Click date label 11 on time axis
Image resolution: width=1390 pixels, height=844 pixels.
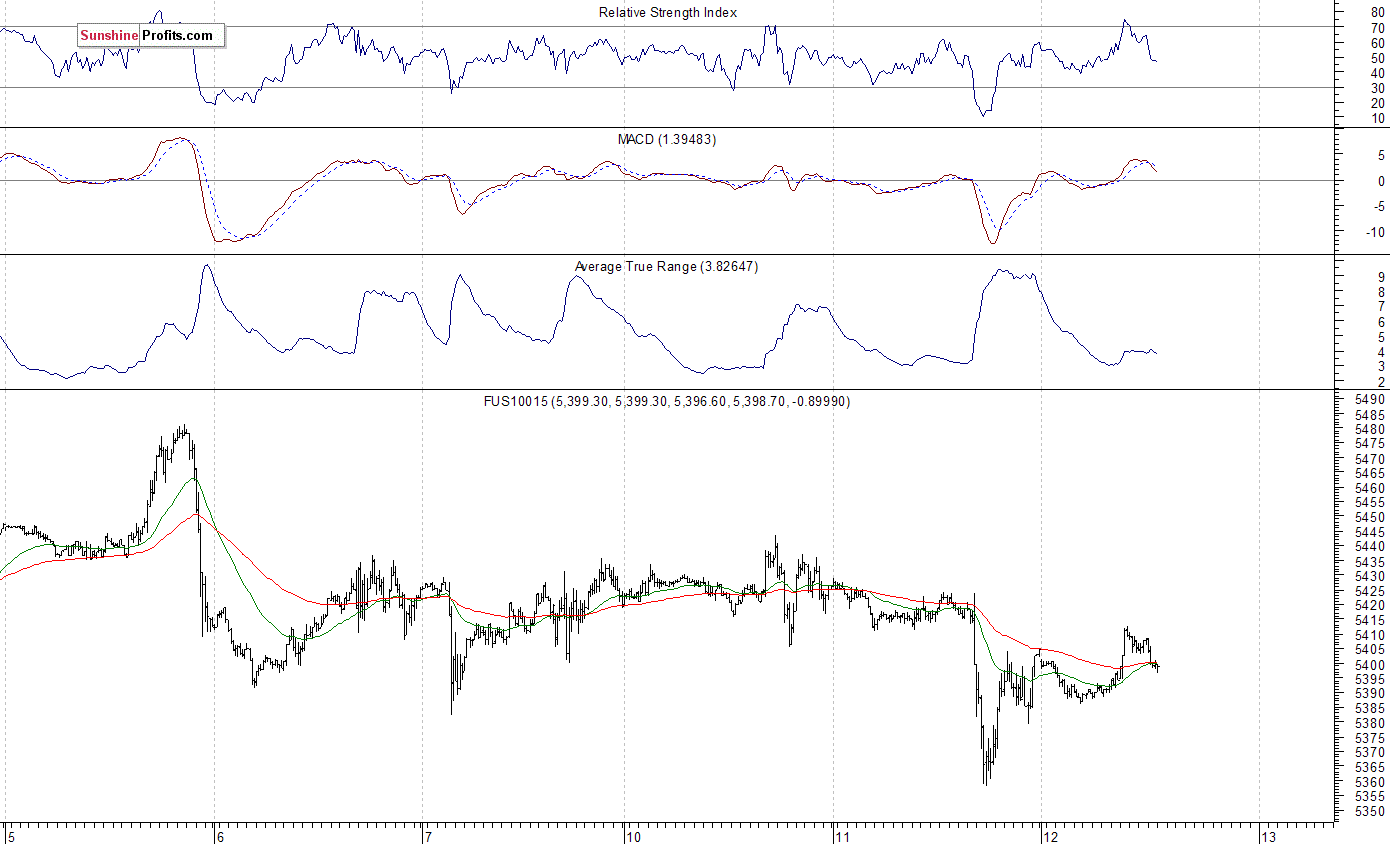(x=842, y=835)
